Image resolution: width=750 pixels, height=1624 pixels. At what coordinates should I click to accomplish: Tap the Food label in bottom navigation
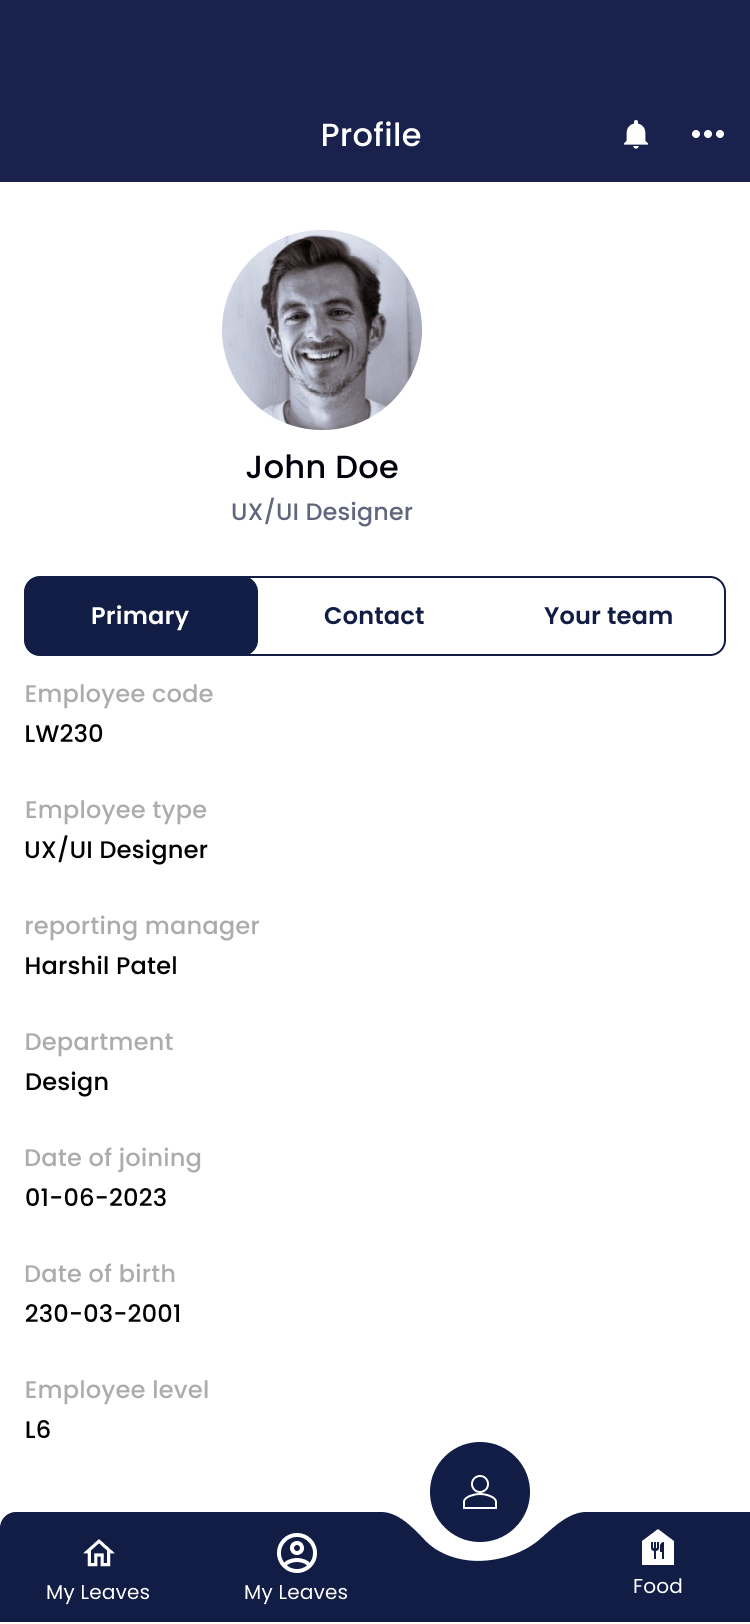[658, 1587]
